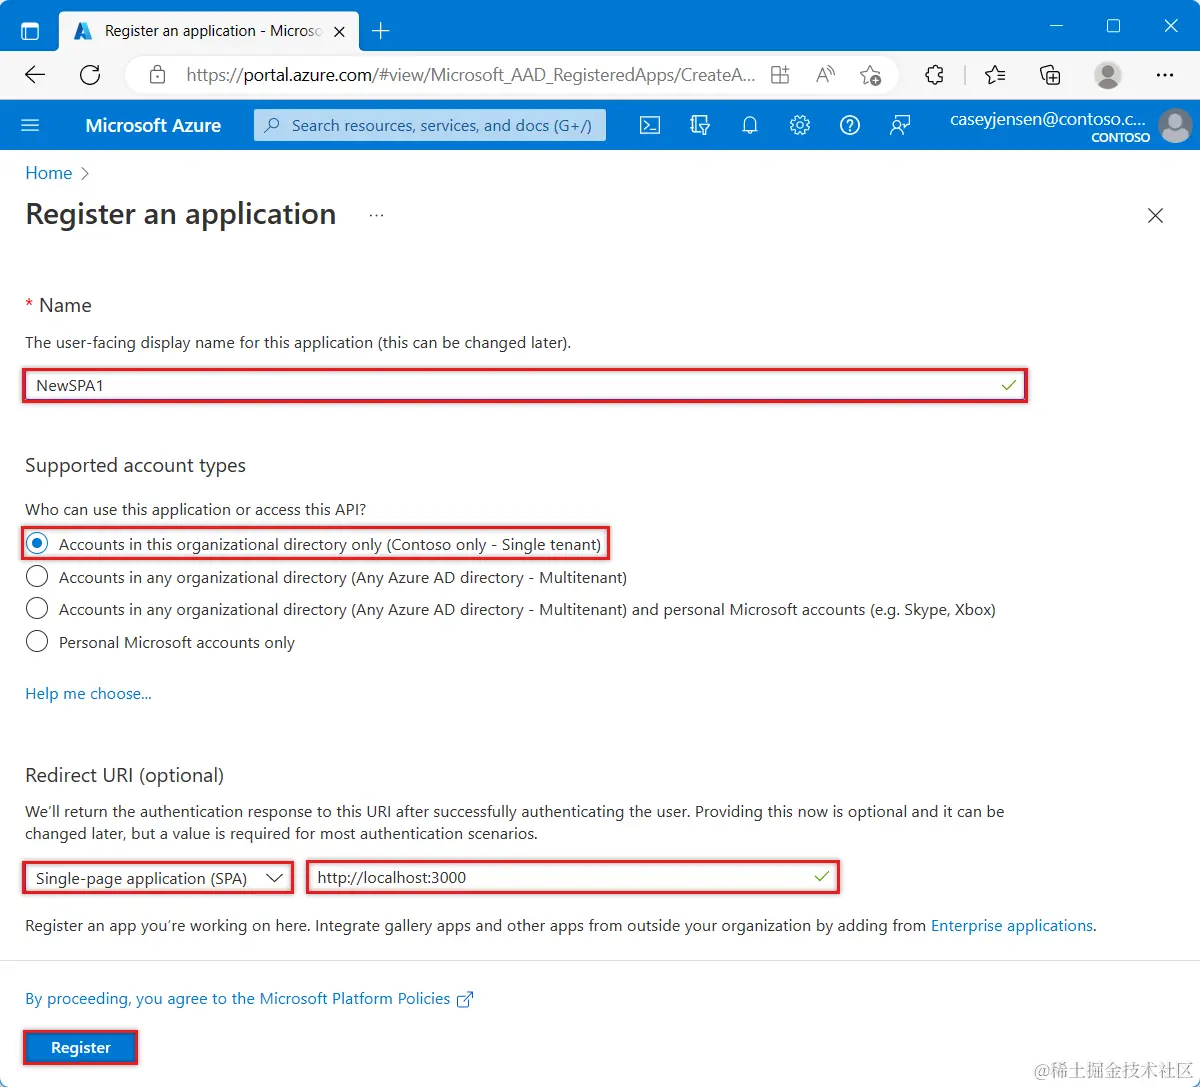Screen dimensions: 1200x1087
Task: Open the Azure feedback icon
Action: tap(900, 125)
